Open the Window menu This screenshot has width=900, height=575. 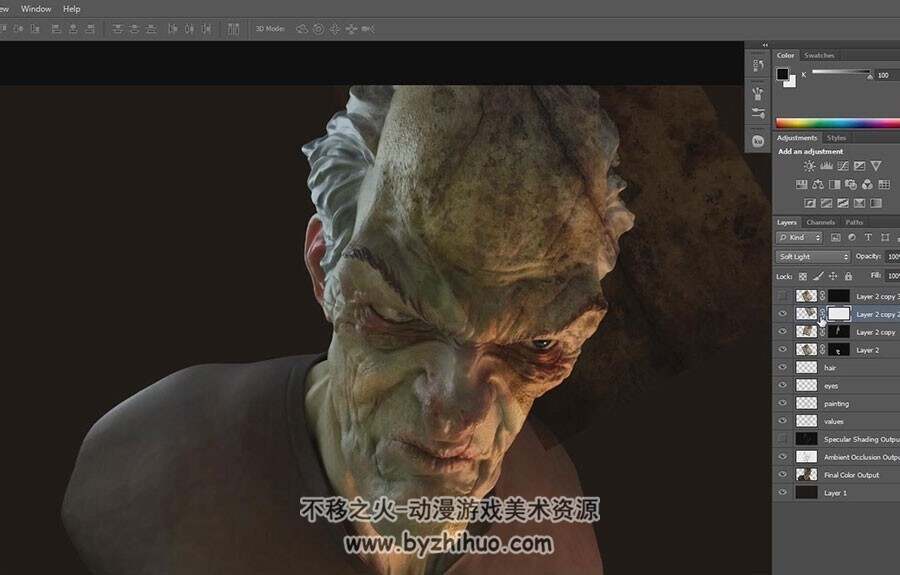36,9
